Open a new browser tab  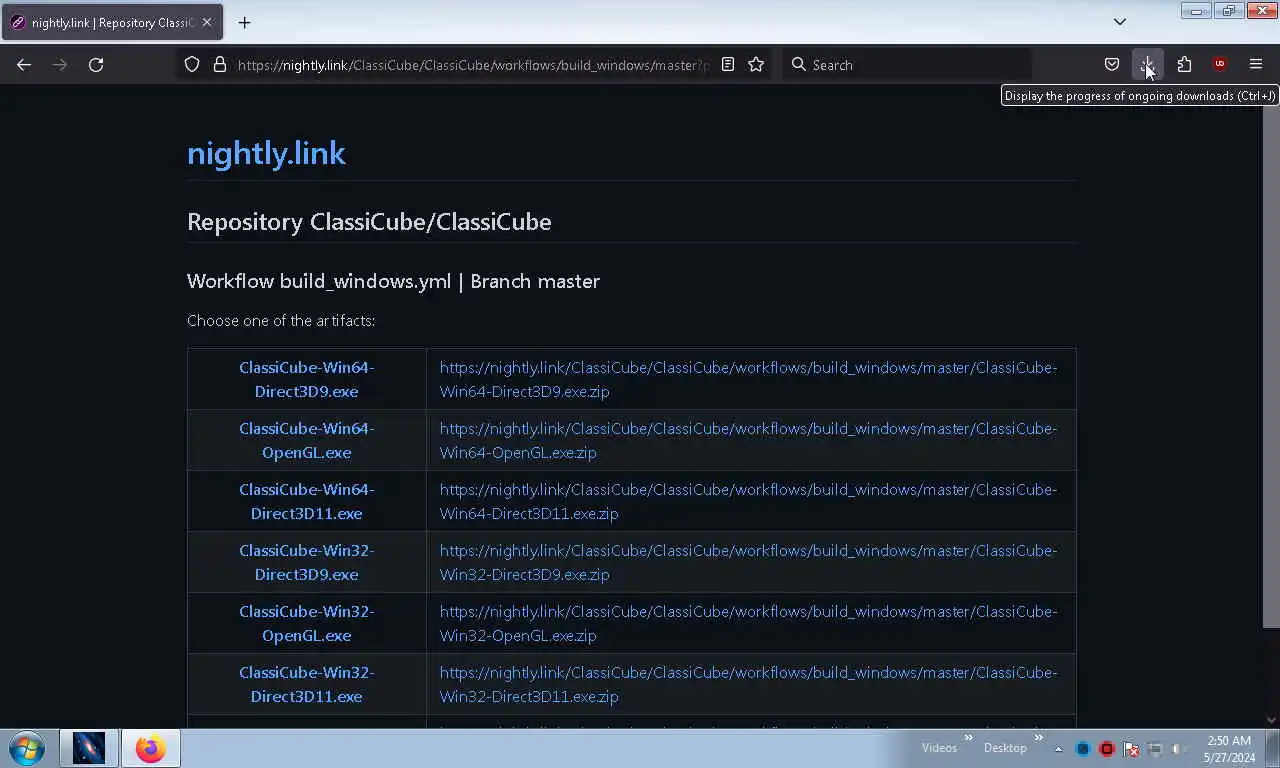pyautogui.click(x=244, y=22)
